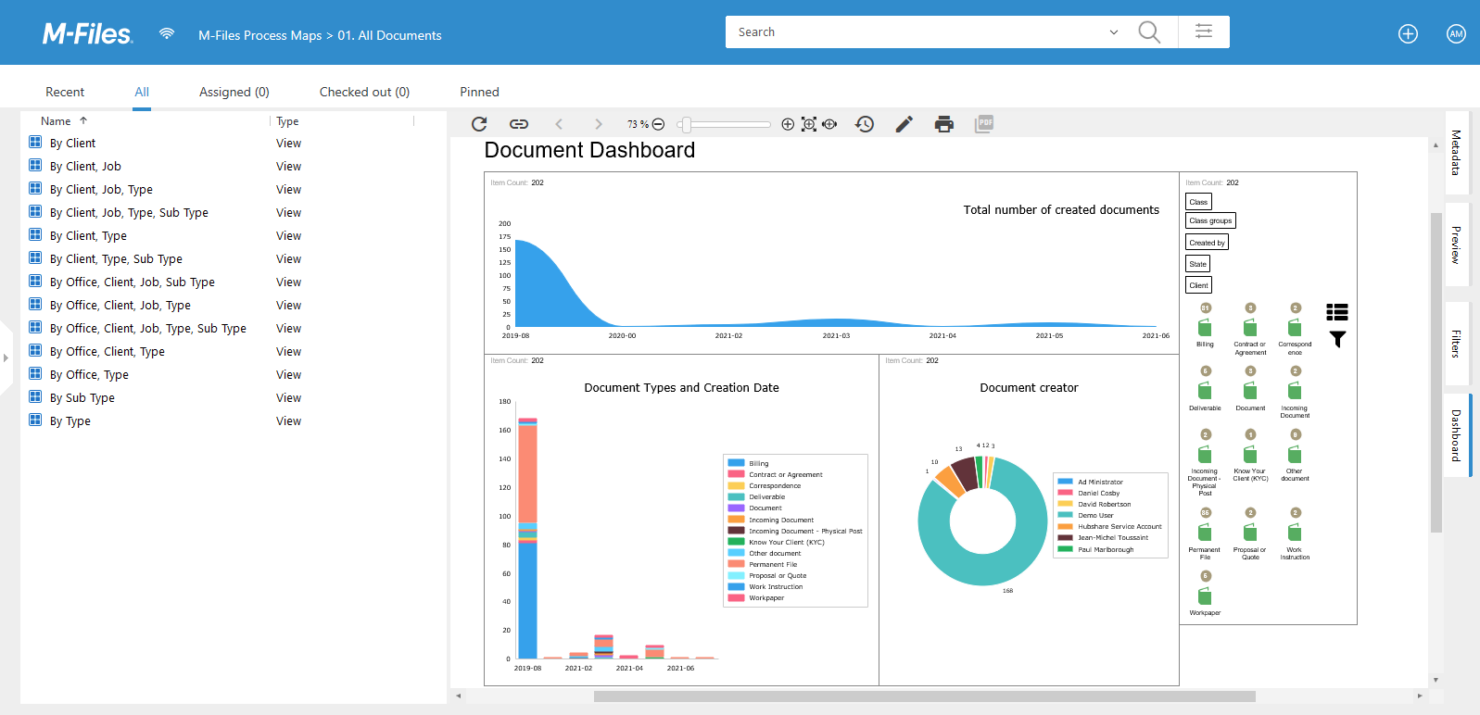Toggle the State grouping filter
The image size is (1480, 715).
point(1197,263)
